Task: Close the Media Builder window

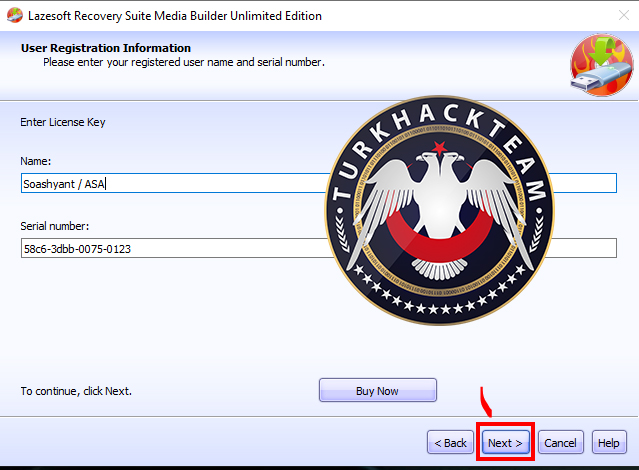Action: point(624,15)
